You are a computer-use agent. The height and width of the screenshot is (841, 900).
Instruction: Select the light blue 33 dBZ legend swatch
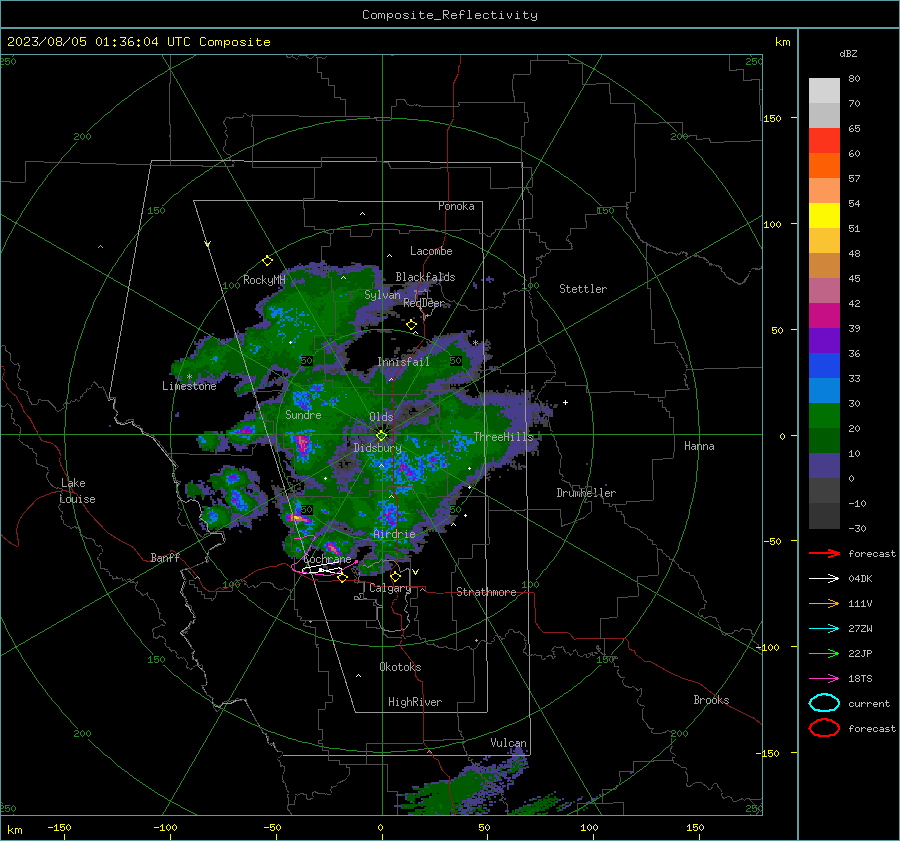coord(824,390)
